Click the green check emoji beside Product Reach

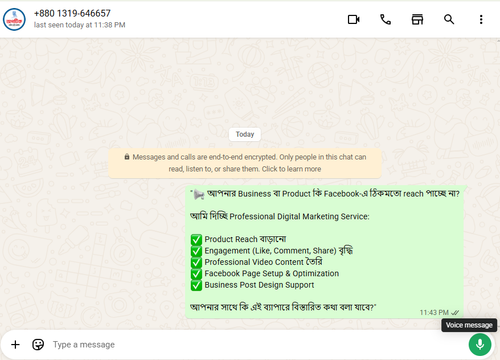coord(196,240)
